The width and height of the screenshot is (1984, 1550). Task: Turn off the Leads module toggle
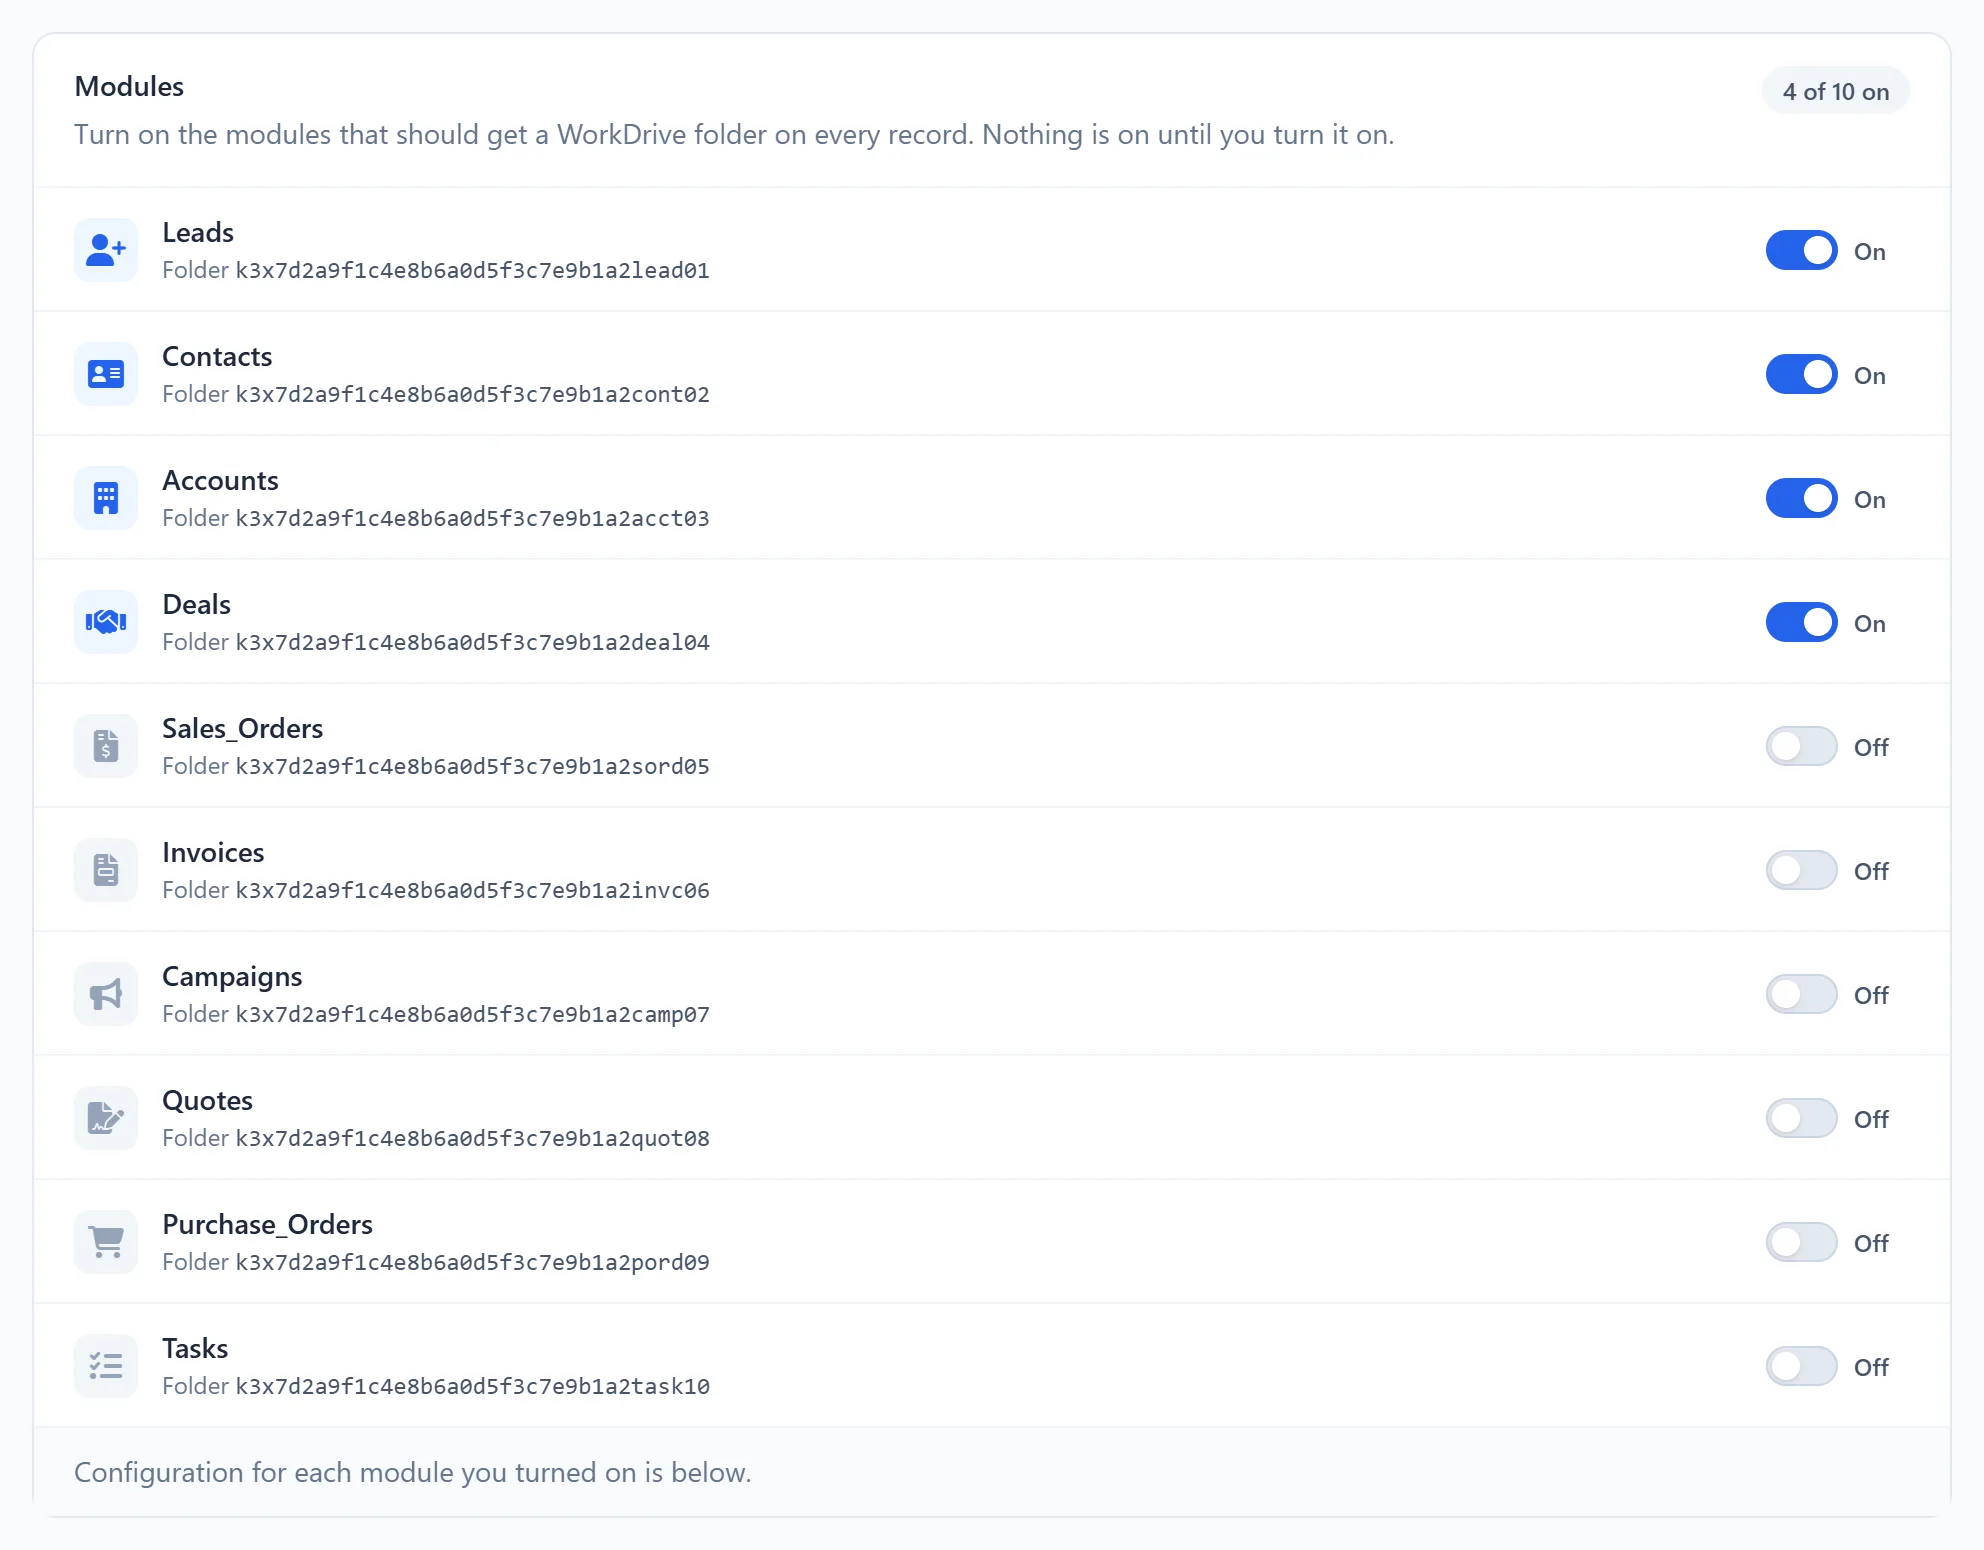coord(1801,250)
